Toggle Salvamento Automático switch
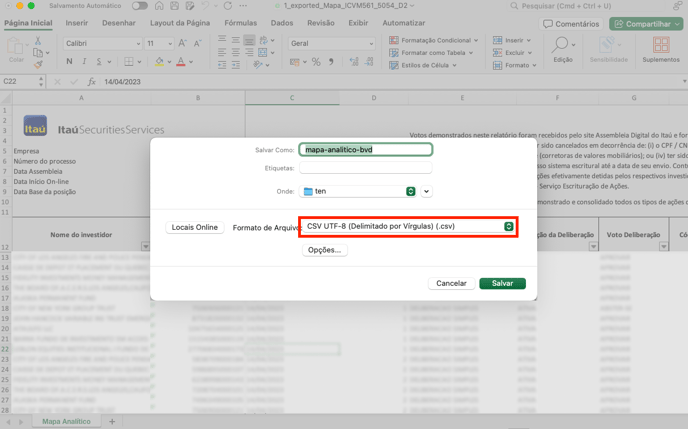This screenshot has width=688, height=429. pyautogui.click(x=140, y=6)
